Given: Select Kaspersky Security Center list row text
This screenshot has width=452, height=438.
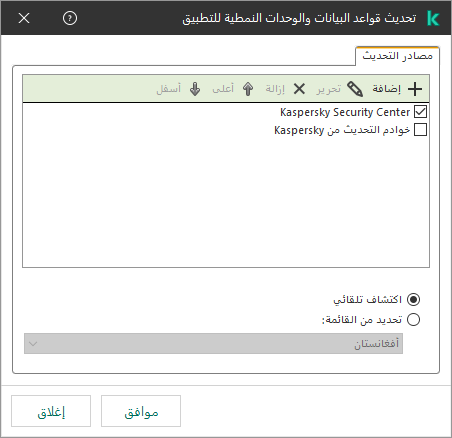Looking at the screenshot, I should click(345, 112).
